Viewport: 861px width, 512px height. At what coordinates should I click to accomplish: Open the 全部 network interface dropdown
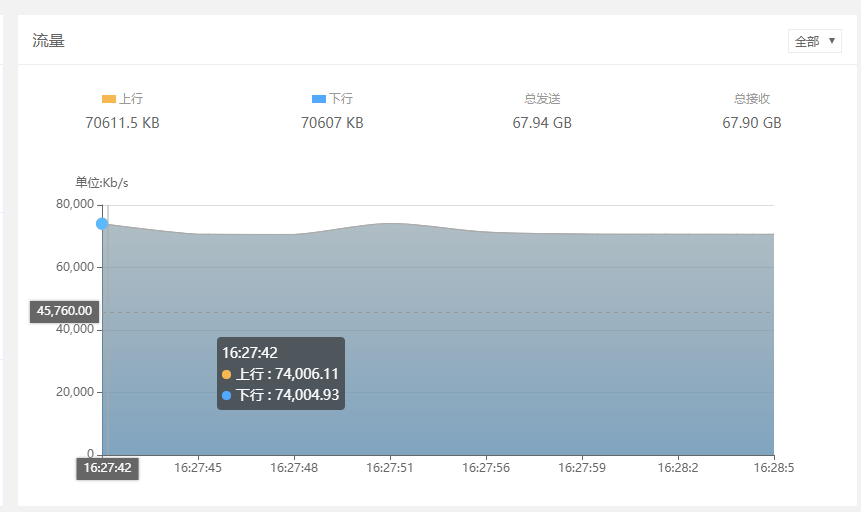click(x=814, y=41)
